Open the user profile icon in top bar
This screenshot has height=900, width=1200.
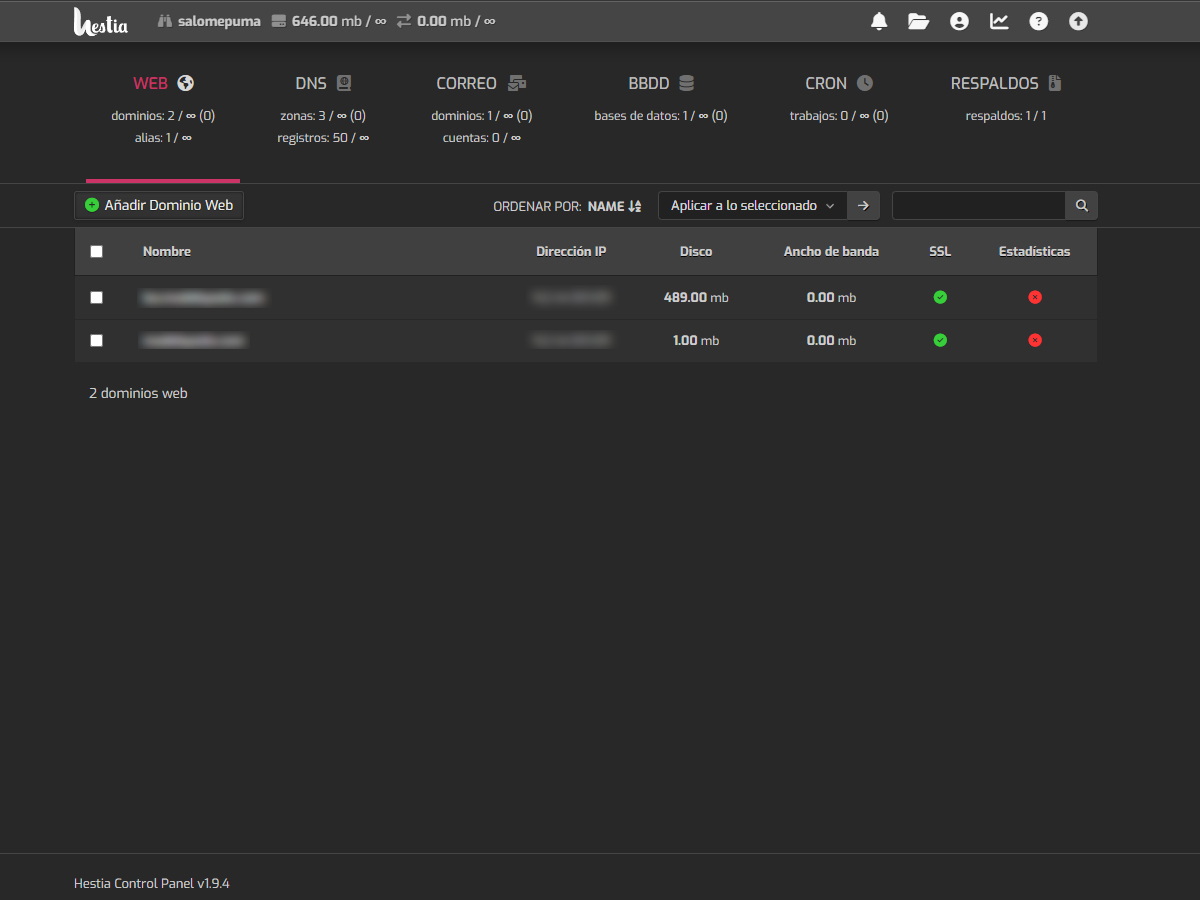[959, 20]
